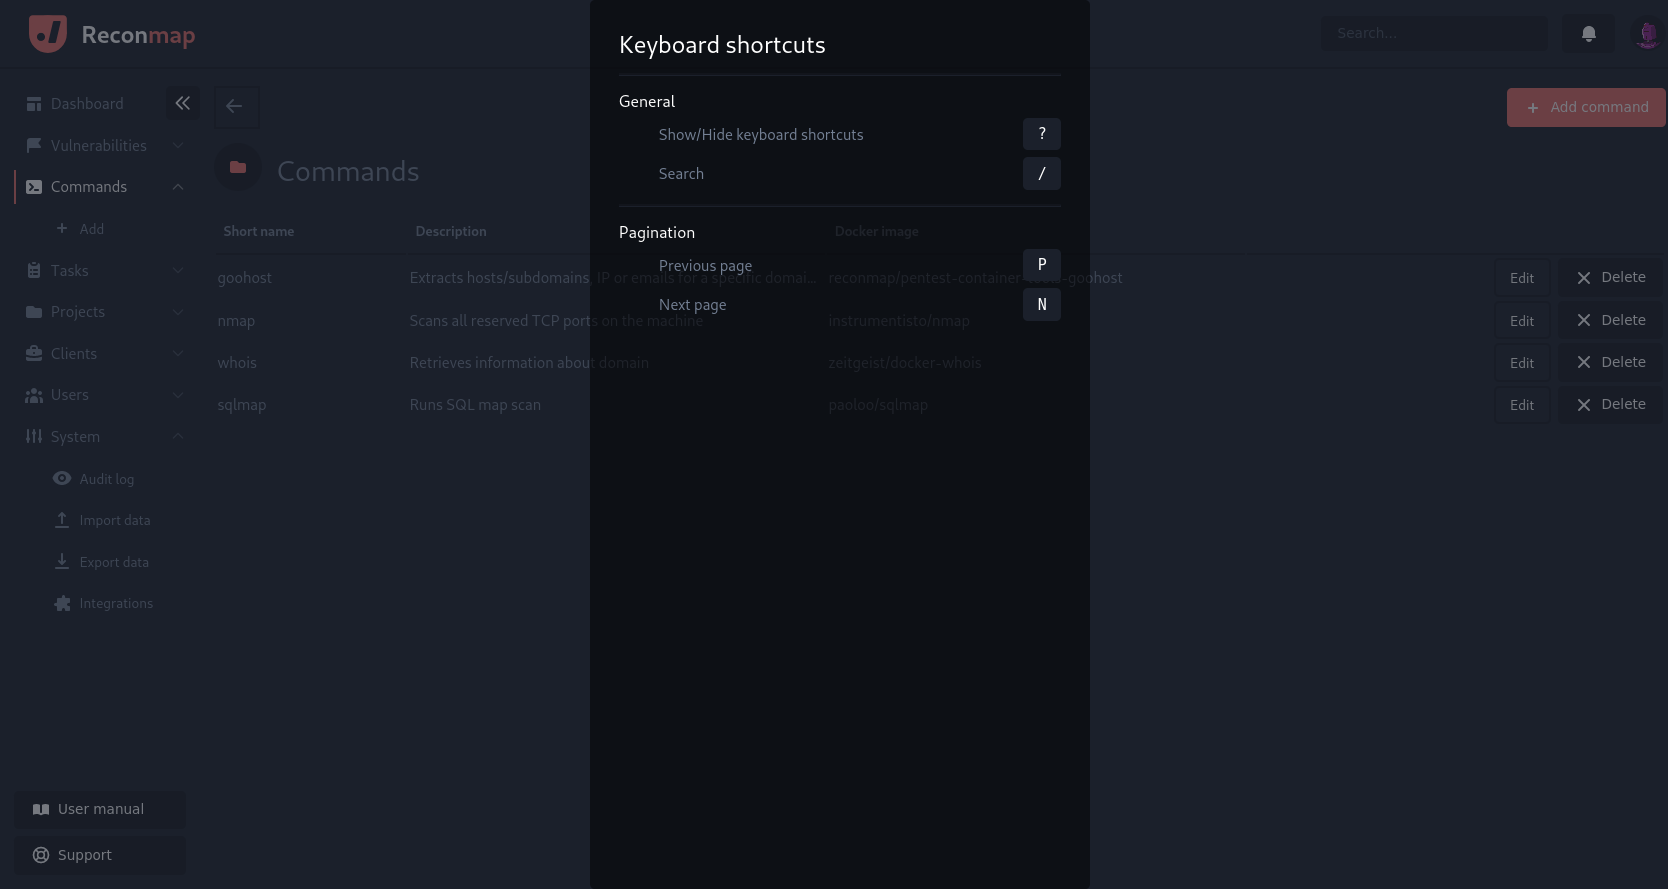The height and width of the screenshot is (889, 1668).
Task: Click the top Search input field
Action: pos(1435,33)
